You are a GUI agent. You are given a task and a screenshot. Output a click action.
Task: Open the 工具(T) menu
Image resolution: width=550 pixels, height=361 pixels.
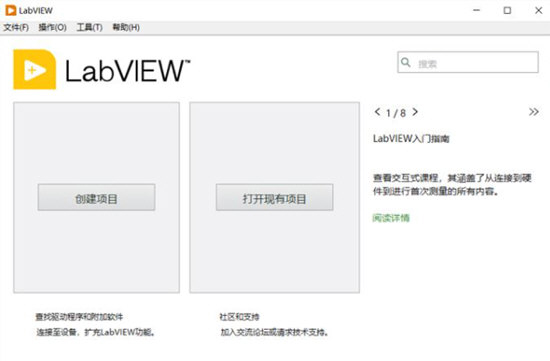click(89, 27)
